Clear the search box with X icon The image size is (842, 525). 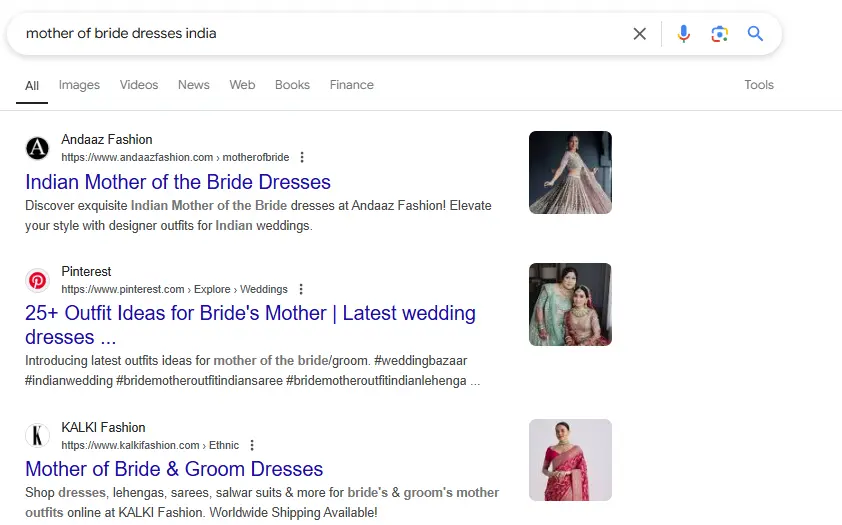click(x=640, y=34)
